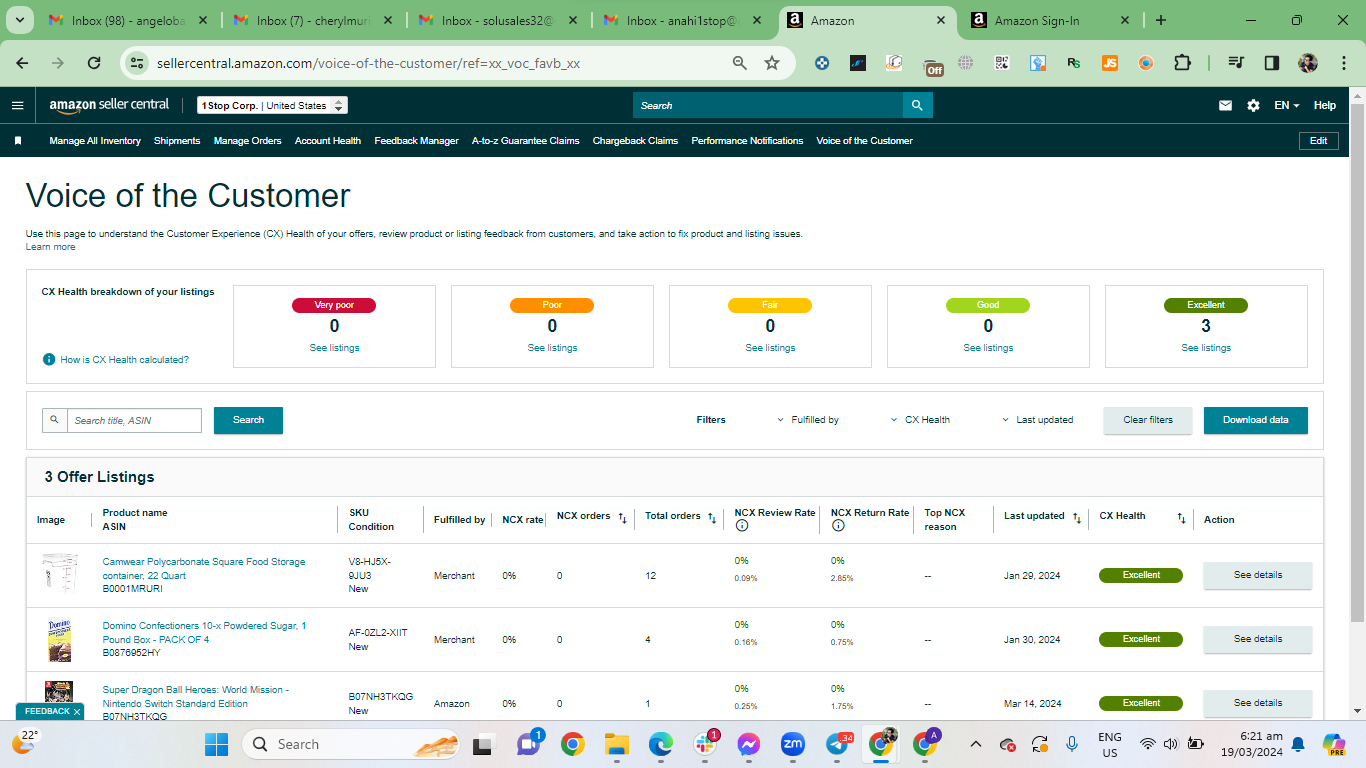
Task: Open the EN language dropdown
Action: [1286, 105]
